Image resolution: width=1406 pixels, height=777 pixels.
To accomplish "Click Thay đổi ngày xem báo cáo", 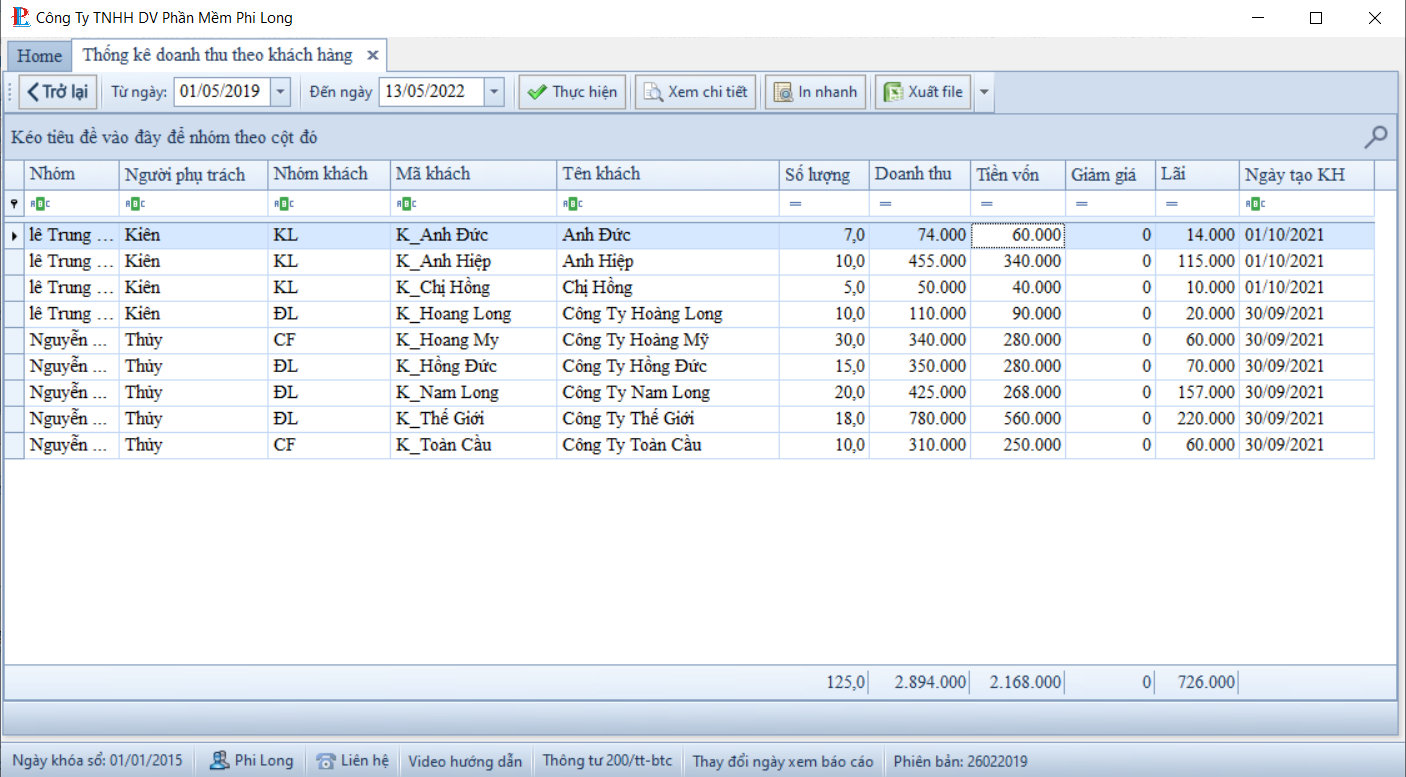I will pos(783,761).
